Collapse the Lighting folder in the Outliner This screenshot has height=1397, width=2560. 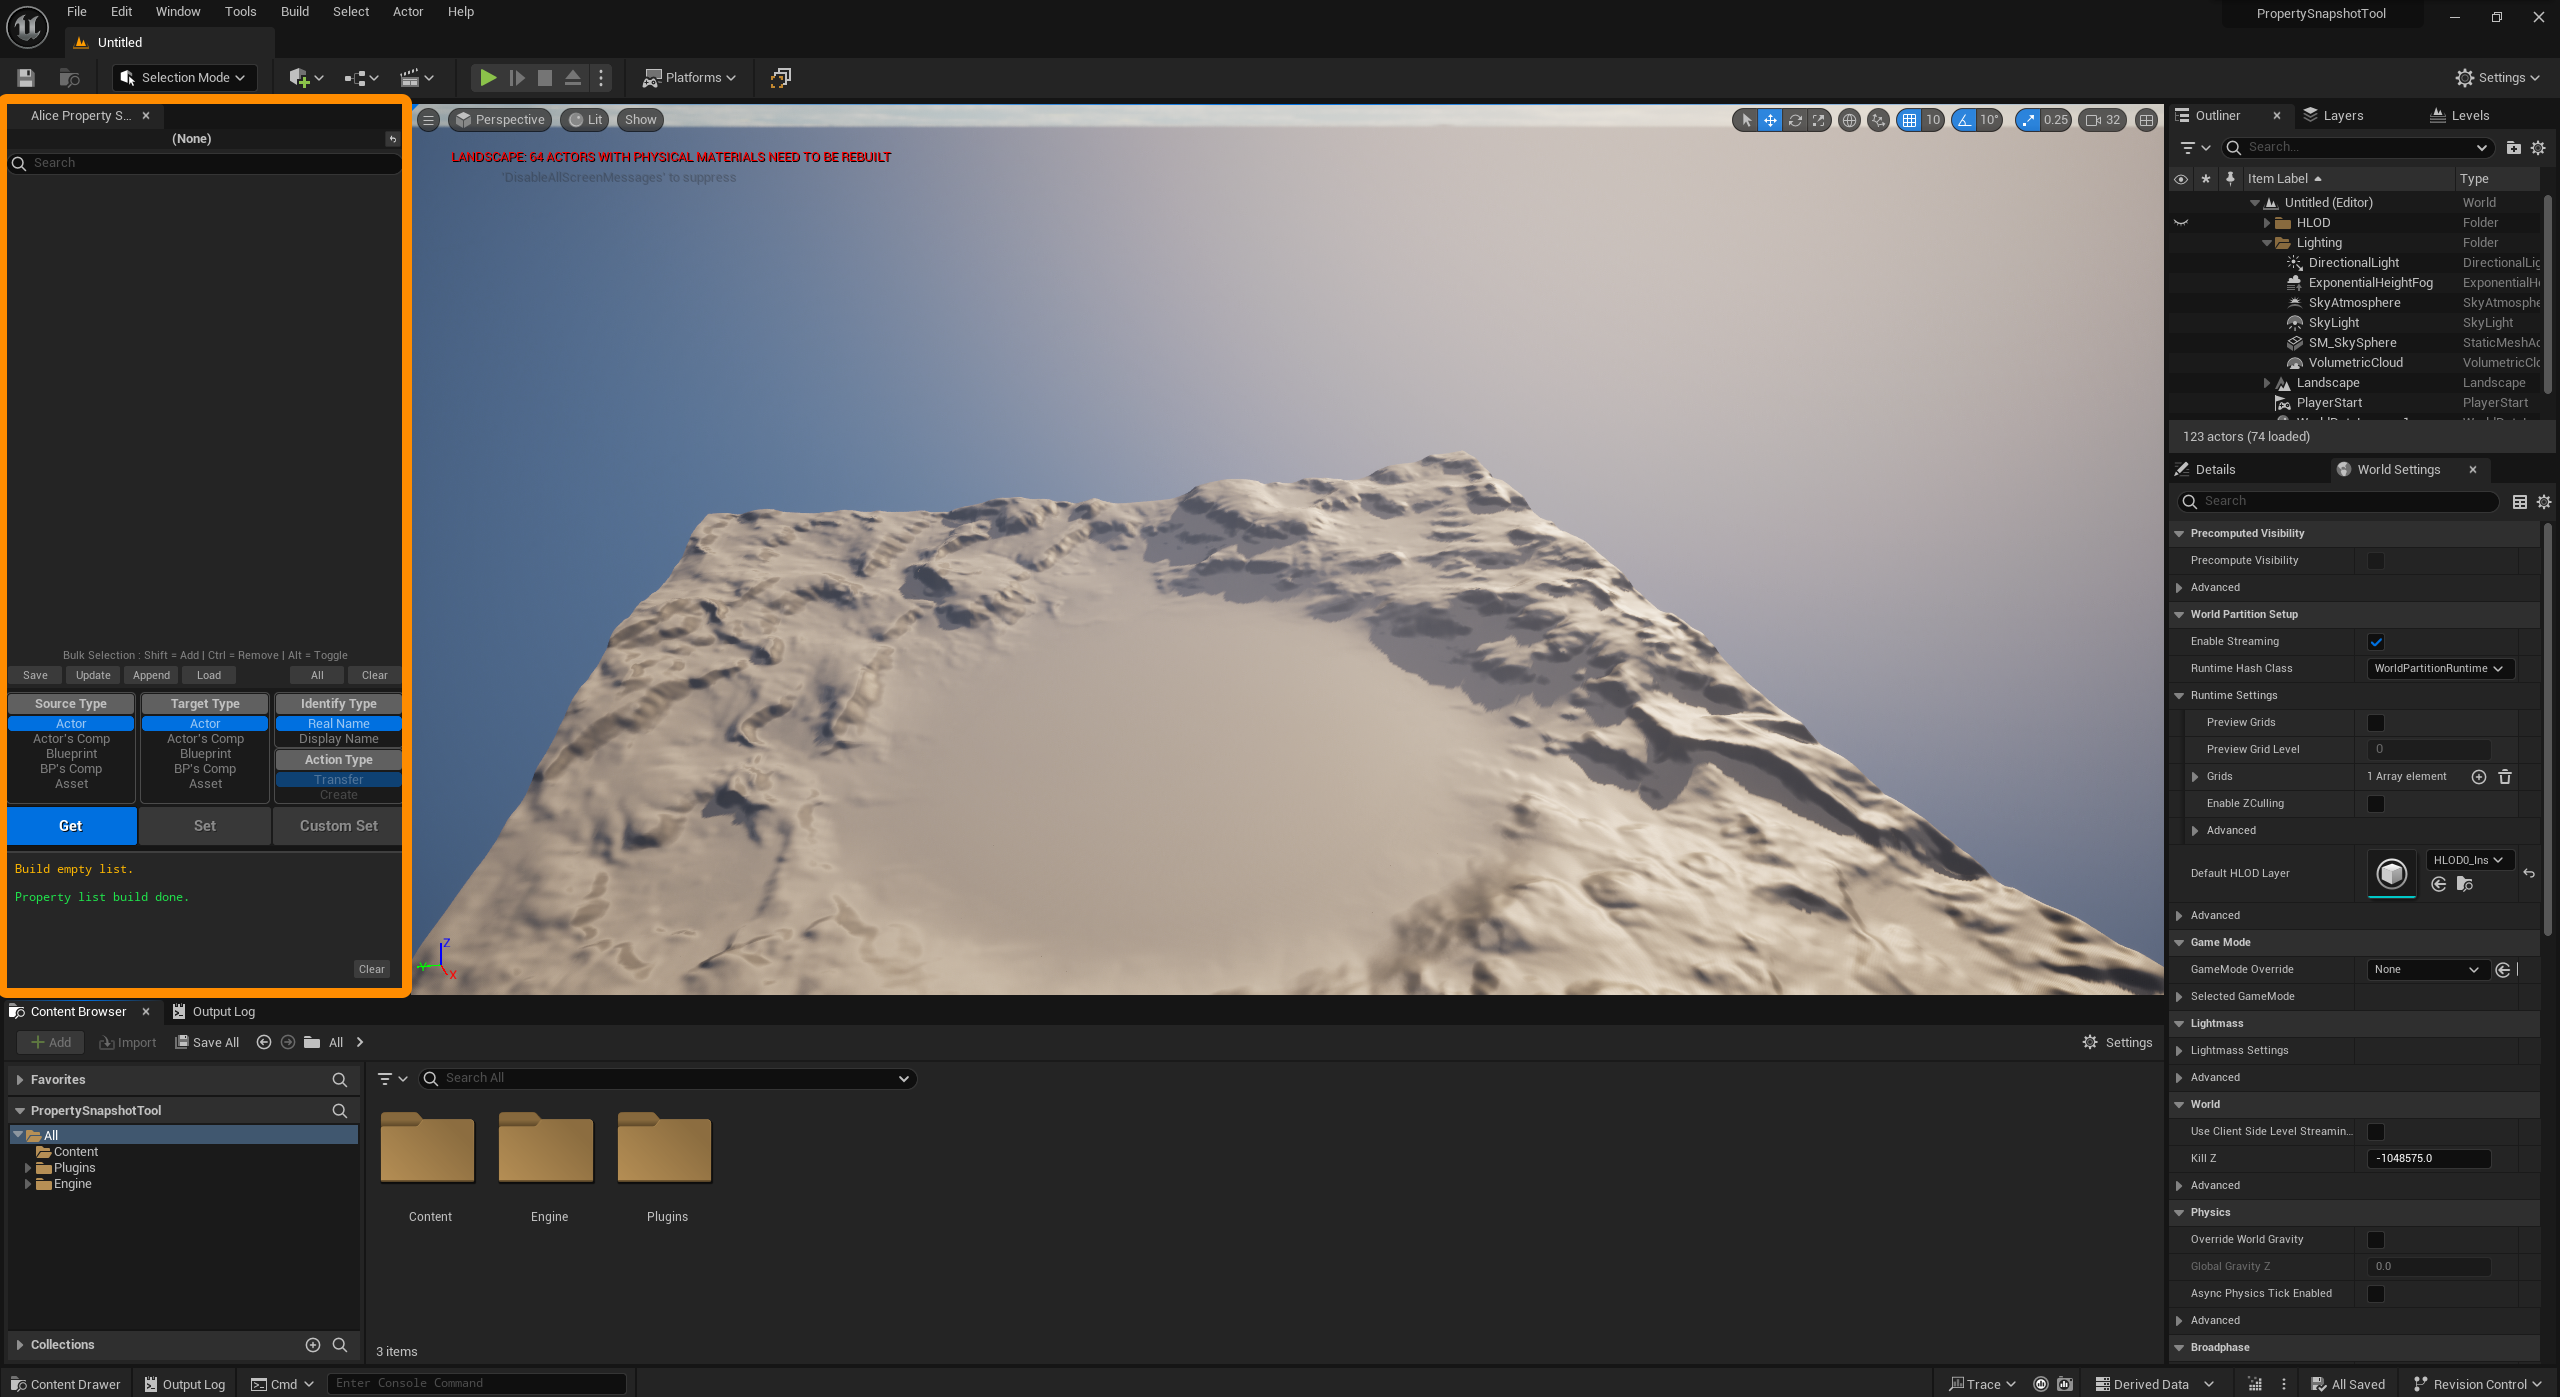click(2265, 242)
